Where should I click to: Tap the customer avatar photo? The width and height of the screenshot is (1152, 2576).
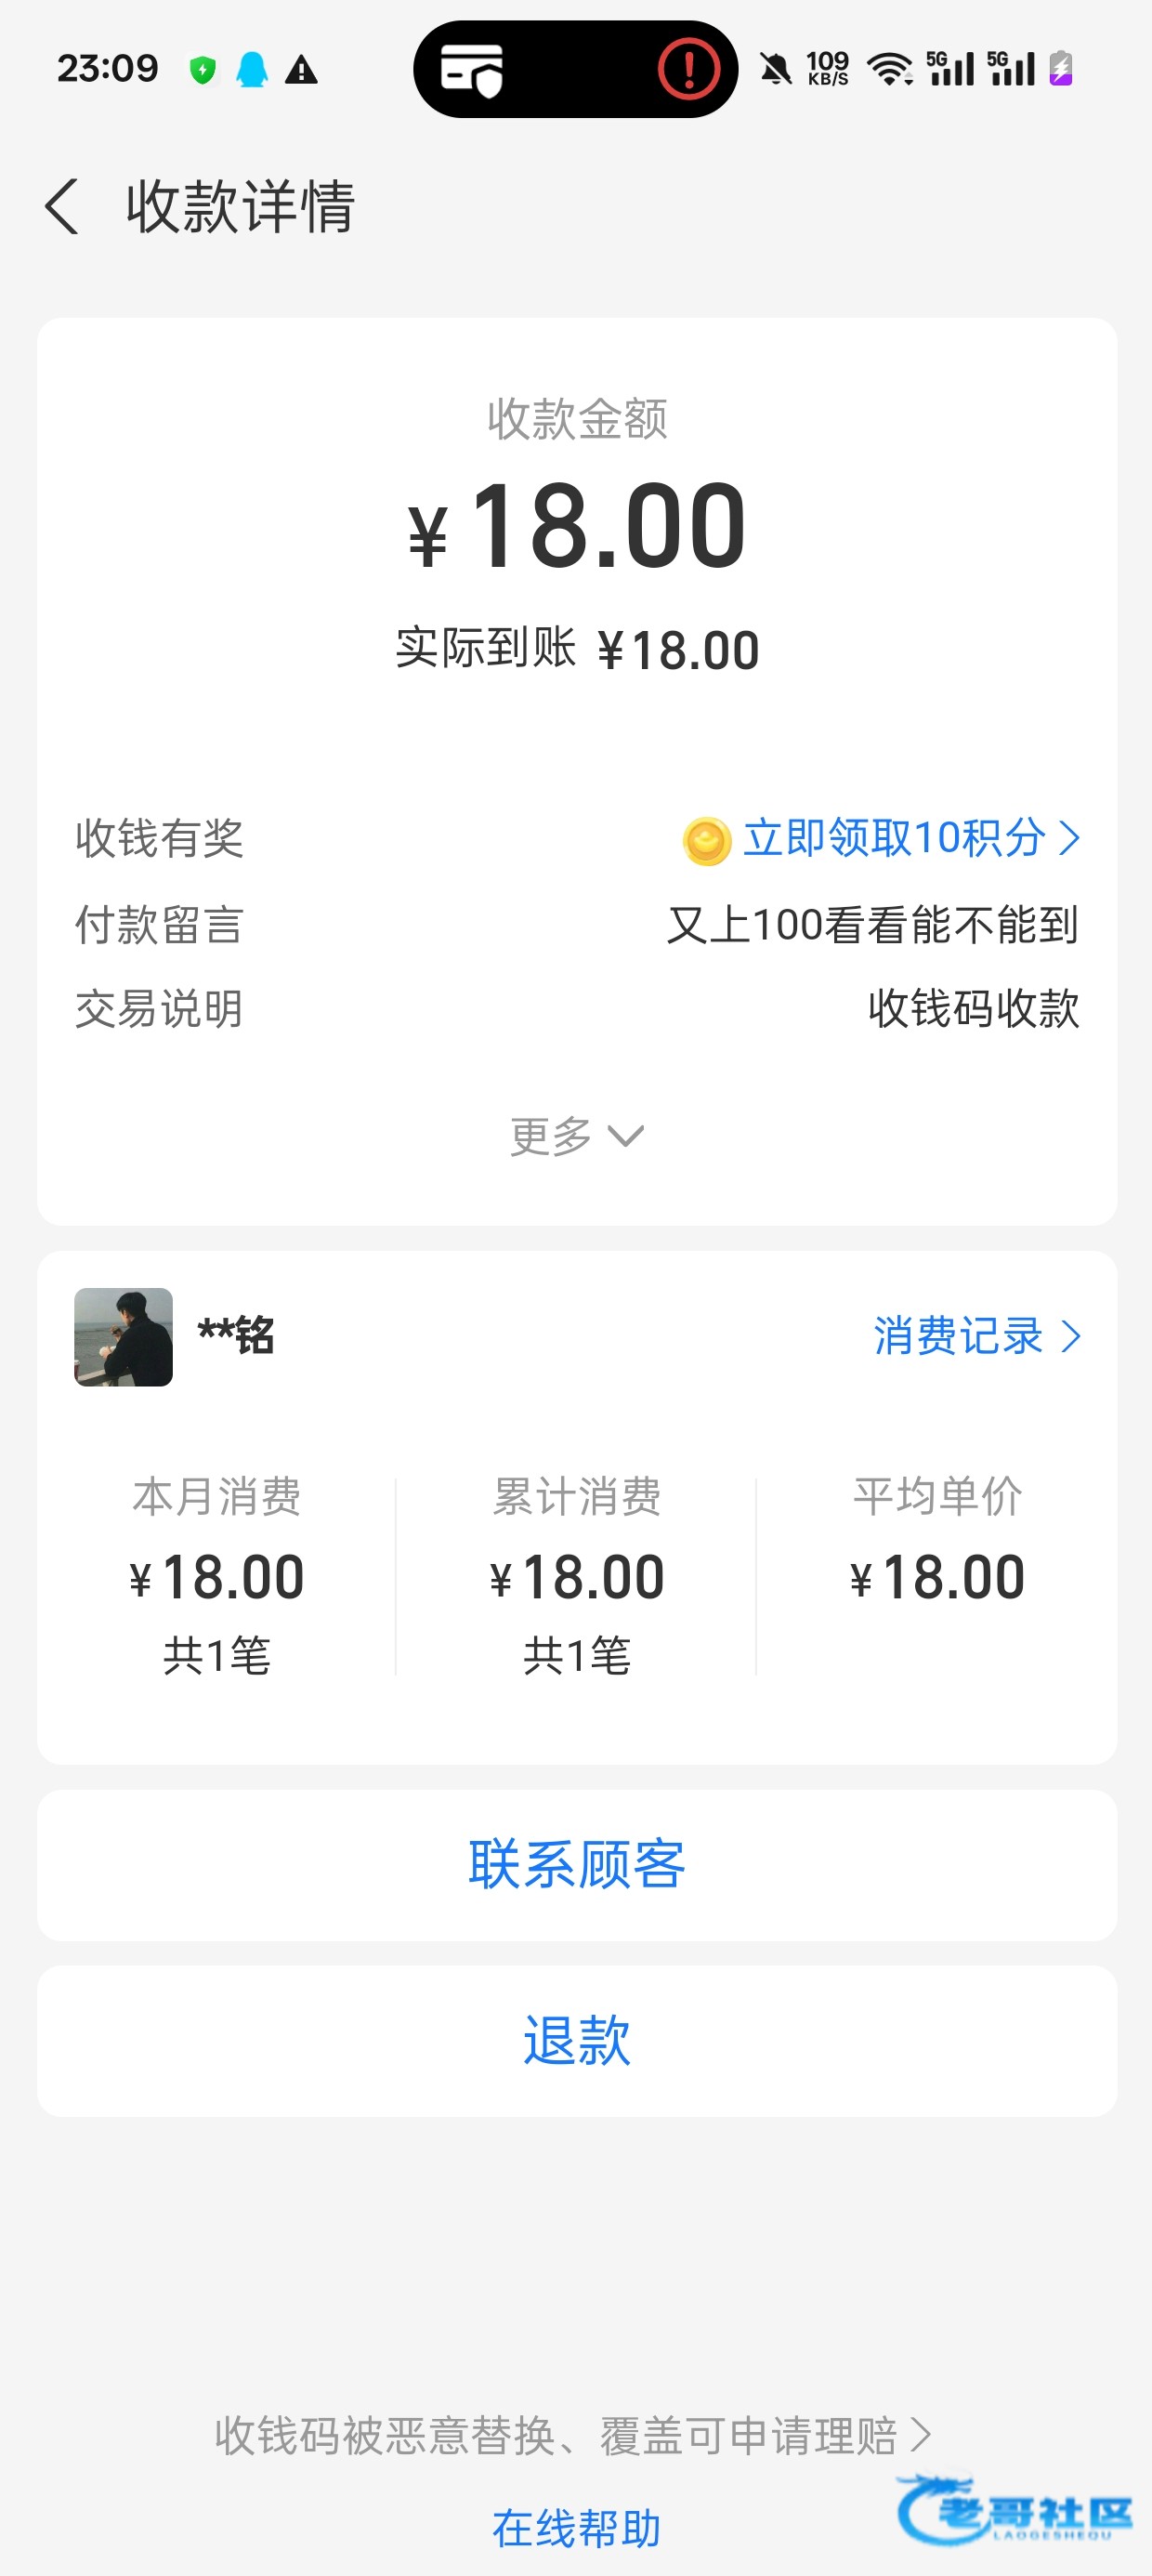click(x=123, y=1337)
